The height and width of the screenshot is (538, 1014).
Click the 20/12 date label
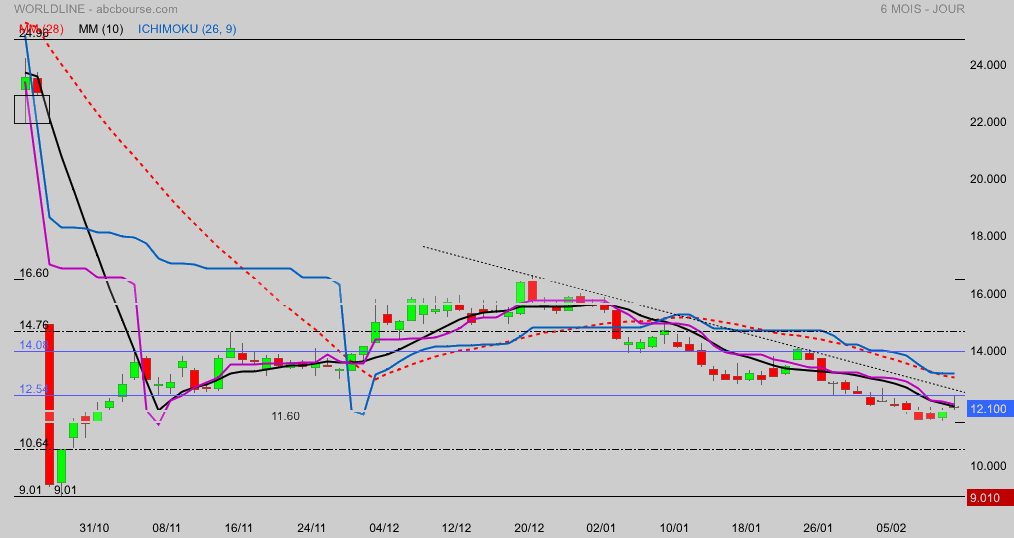[529, 528]
